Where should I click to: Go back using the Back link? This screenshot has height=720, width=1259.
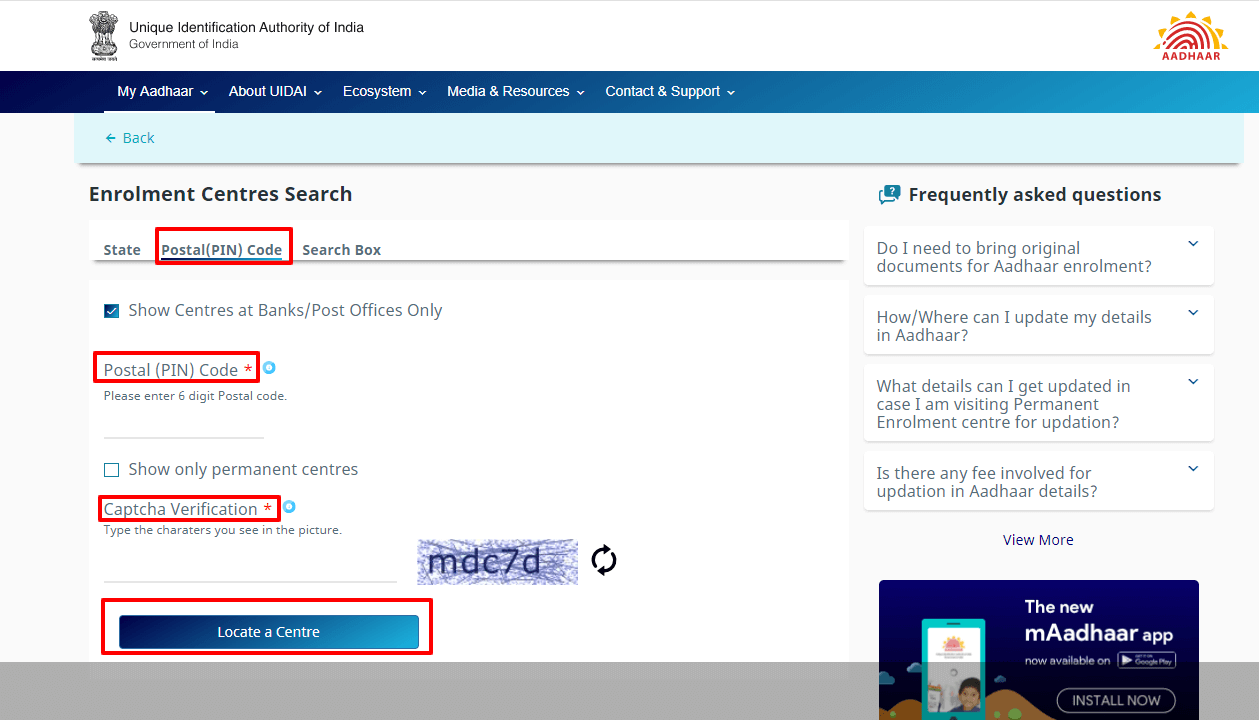(x=130, y=138)
